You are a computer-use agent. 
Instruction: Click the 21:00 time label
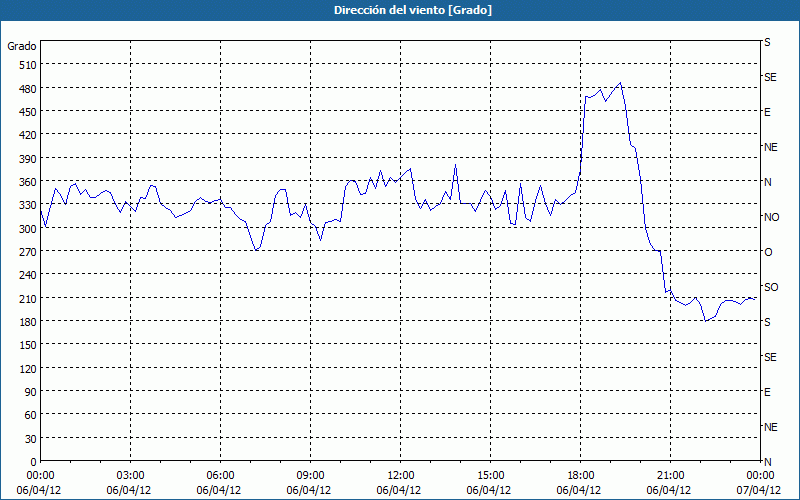(670, 476)
